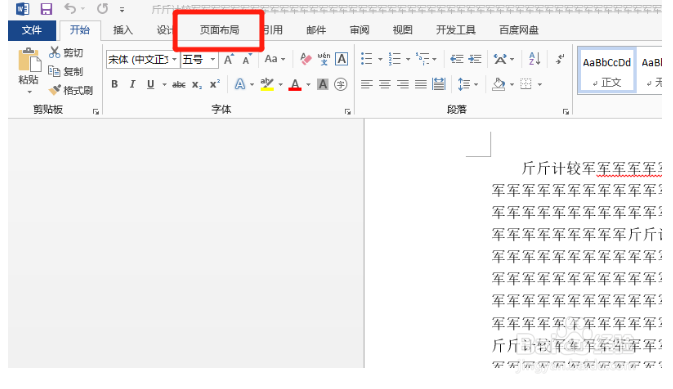Apply paragraph shading paint bucket
The width and height of the screenshot is (673, 389).
pos(498,84)
